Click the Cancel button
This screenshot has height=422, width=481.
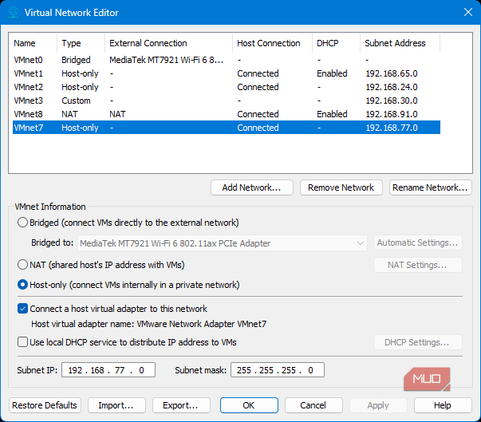(313, 405)
